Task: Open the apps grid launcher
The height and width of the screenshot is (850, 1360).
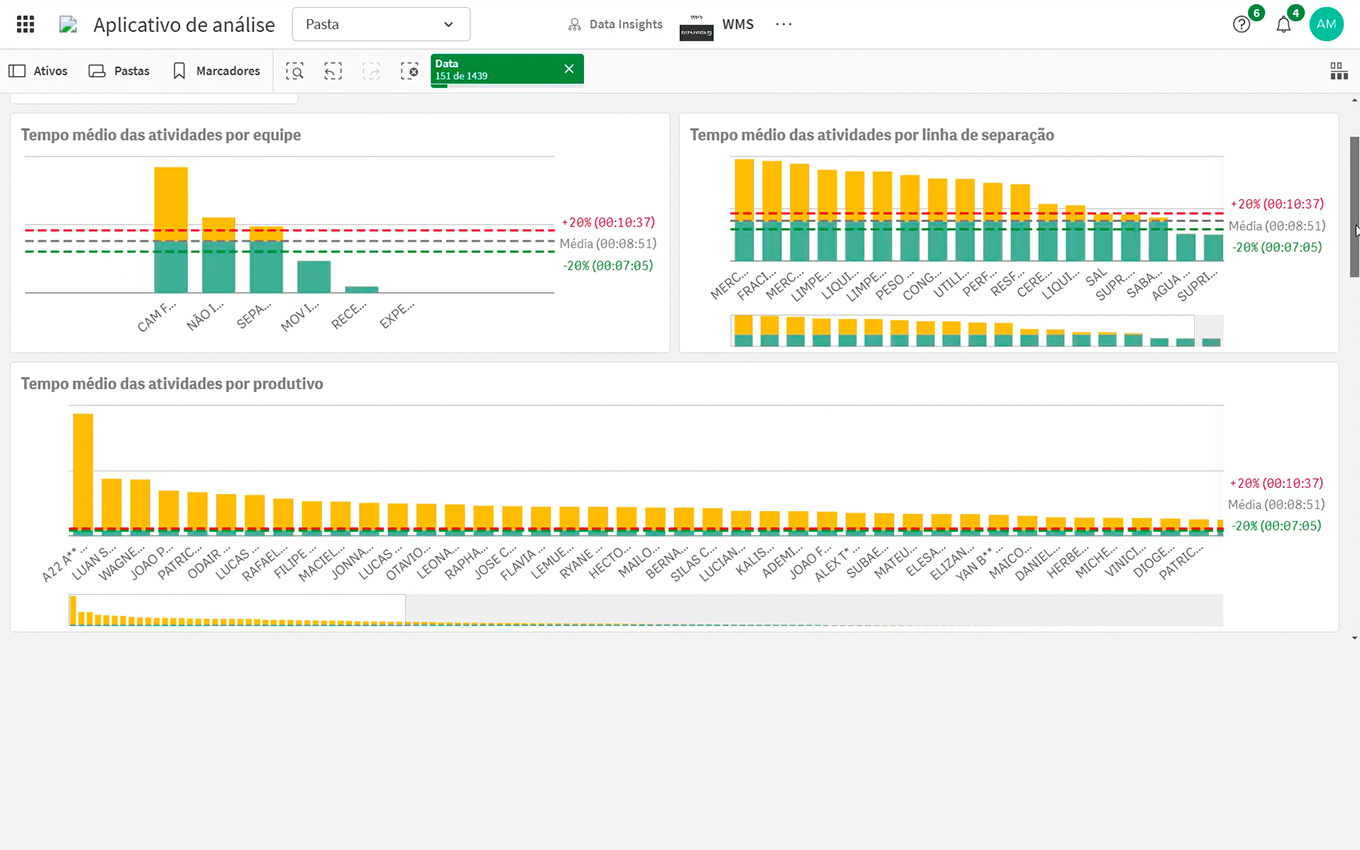Action: (x=26, y=24)
